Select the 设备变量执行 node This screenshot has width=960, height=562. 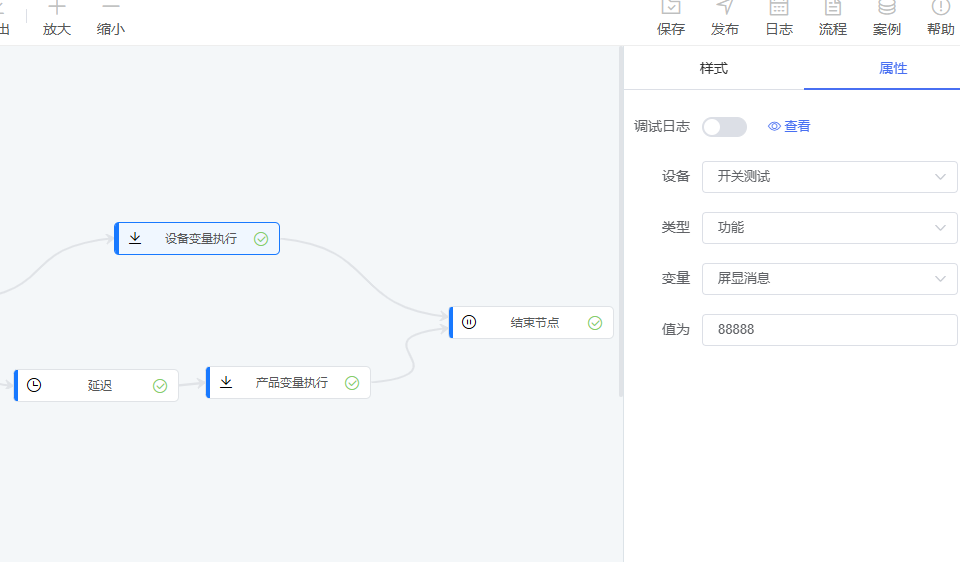point(200,239)
